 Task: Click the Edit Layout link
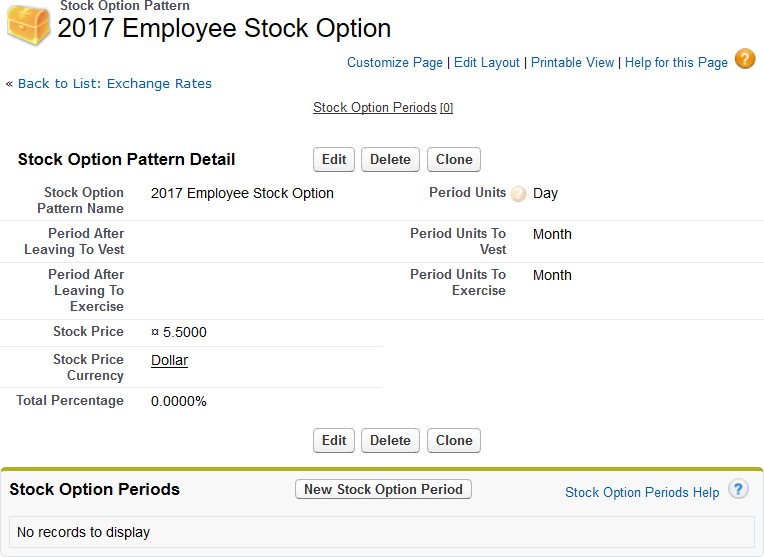486,62
